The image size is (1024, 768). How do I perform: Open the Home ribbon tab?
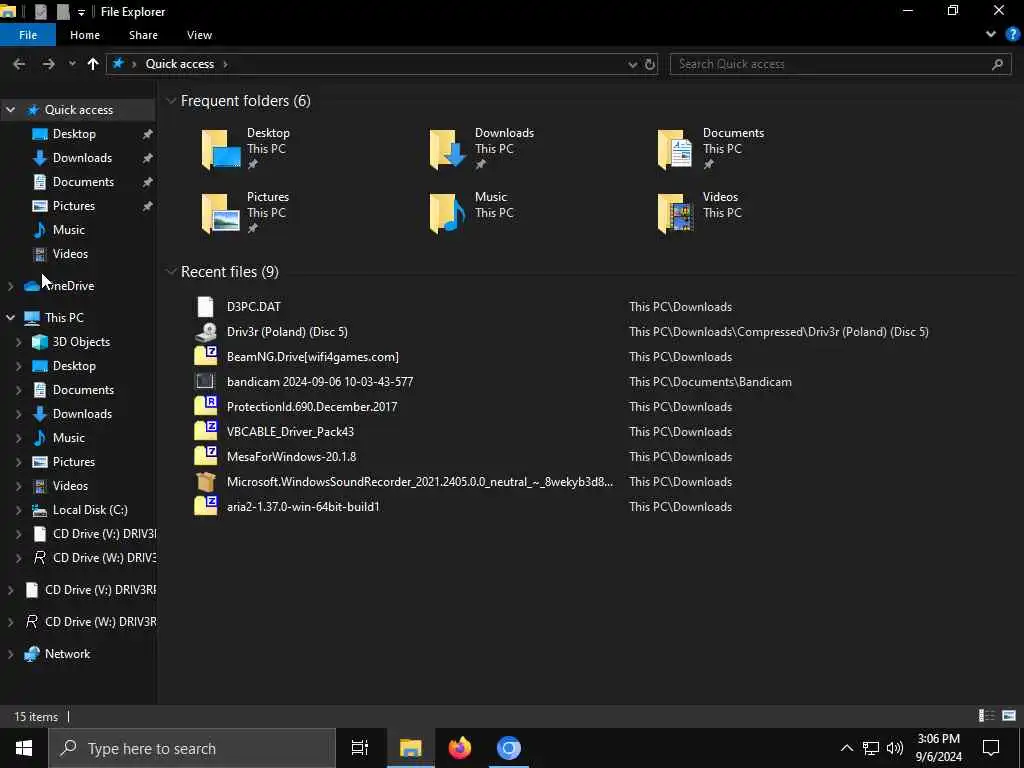click(x=85, y=35)
